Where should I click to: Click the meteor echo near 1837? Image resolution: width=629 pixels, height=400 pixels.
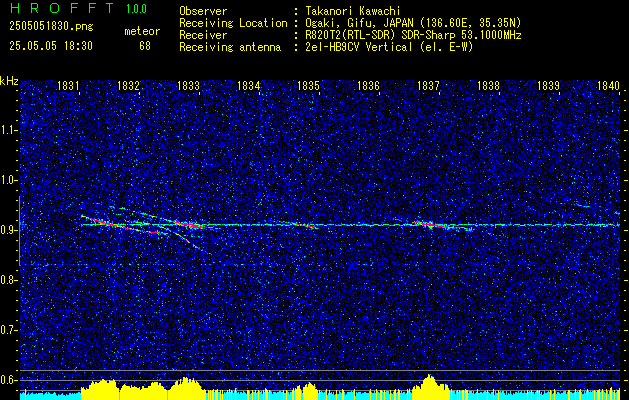[432, 225]
